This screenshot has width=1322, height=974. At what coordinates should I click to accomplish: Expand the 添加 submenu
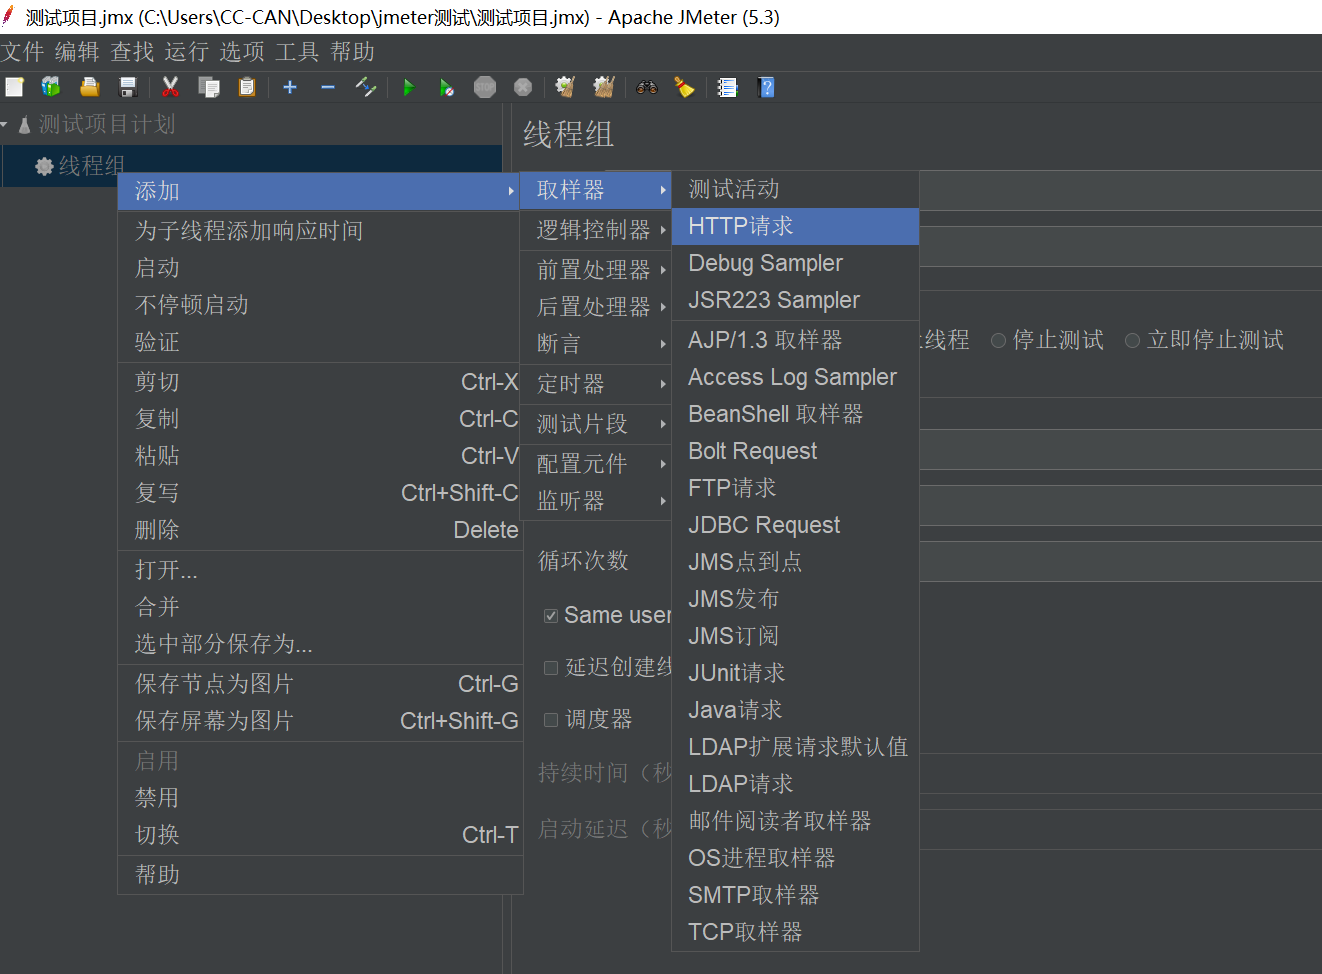pyautogui.click(x=319, y=191)
